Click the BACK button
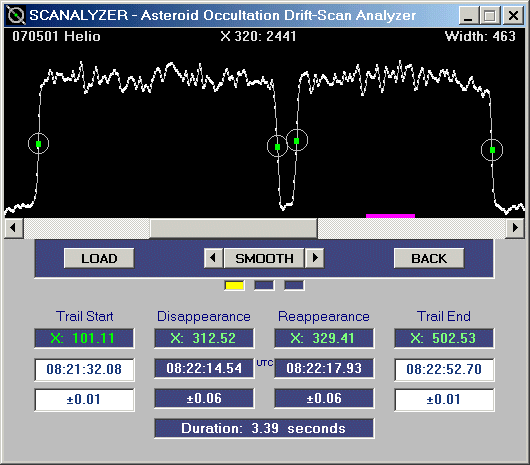Viewport: 530px width, 465px height. [x=429, y=259]
